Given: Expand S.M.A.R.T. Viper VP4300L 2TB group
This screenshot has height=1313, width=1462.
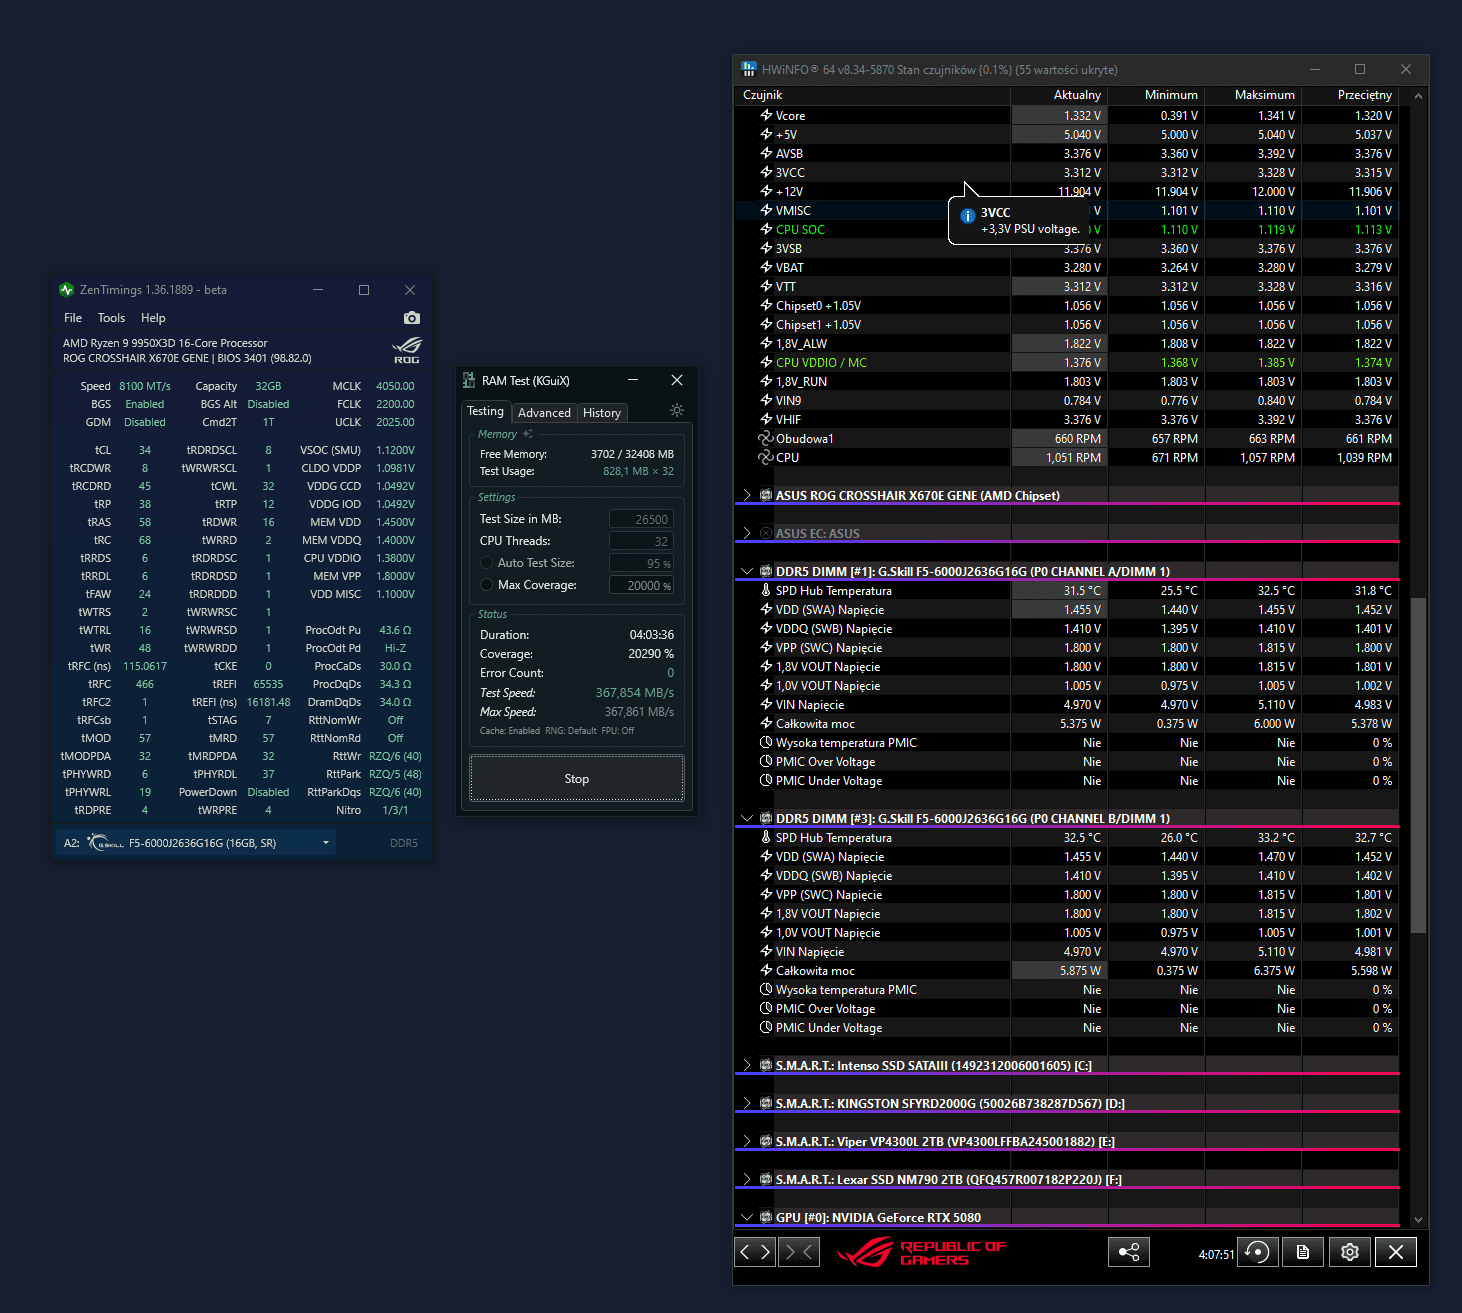Looking at the screenshot, I should tap(746, 1142).
